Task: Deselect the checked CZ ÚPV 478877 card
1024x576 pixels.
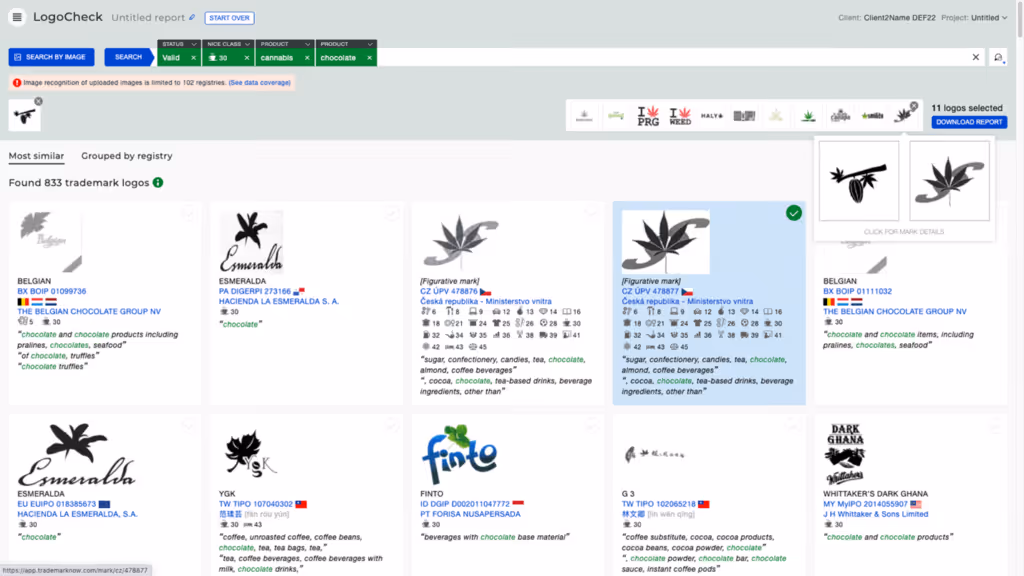Action: click(x=793, y=213)
